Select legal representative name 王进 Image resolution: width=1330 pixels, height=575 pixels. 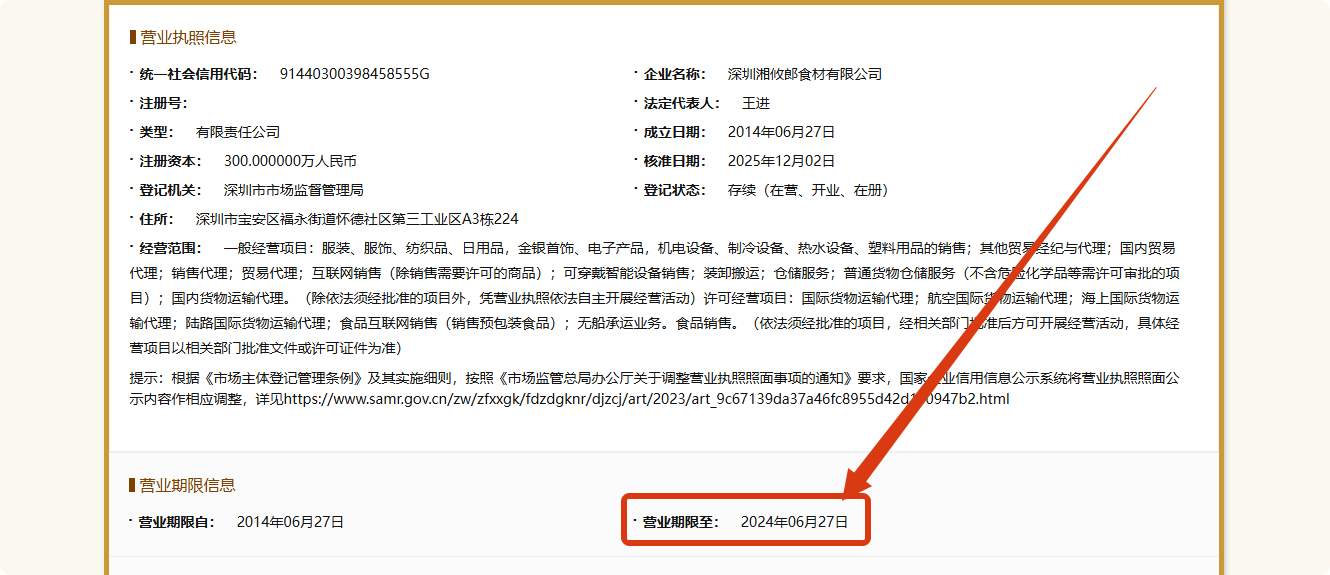click(x=756, y=103)
